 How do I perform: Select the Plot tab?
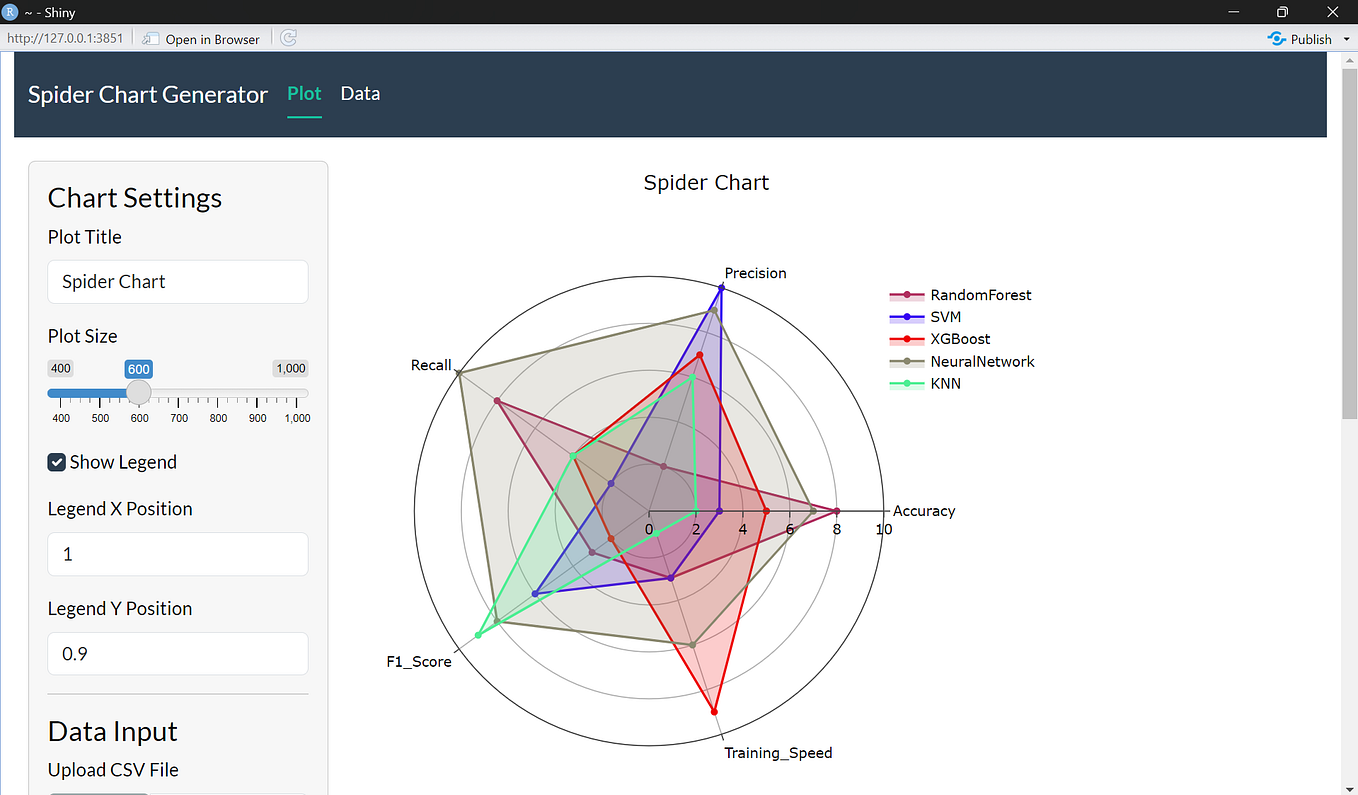point(304,93)
